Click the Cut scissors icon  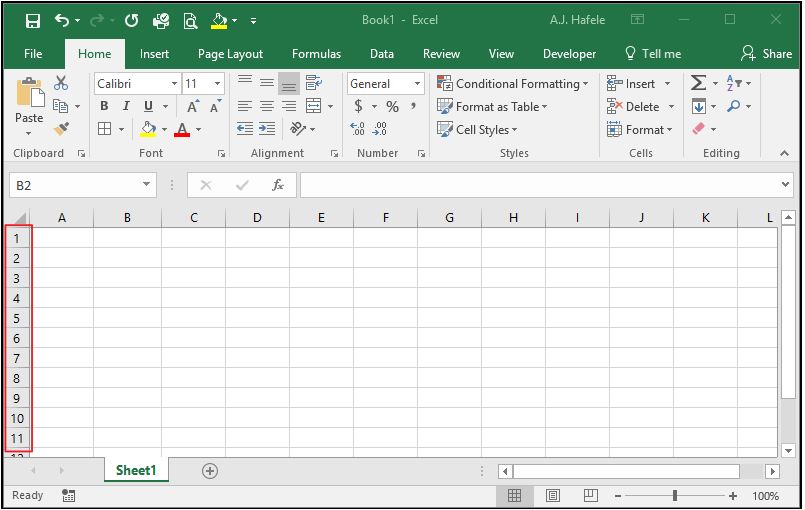[x=61, y=83]
